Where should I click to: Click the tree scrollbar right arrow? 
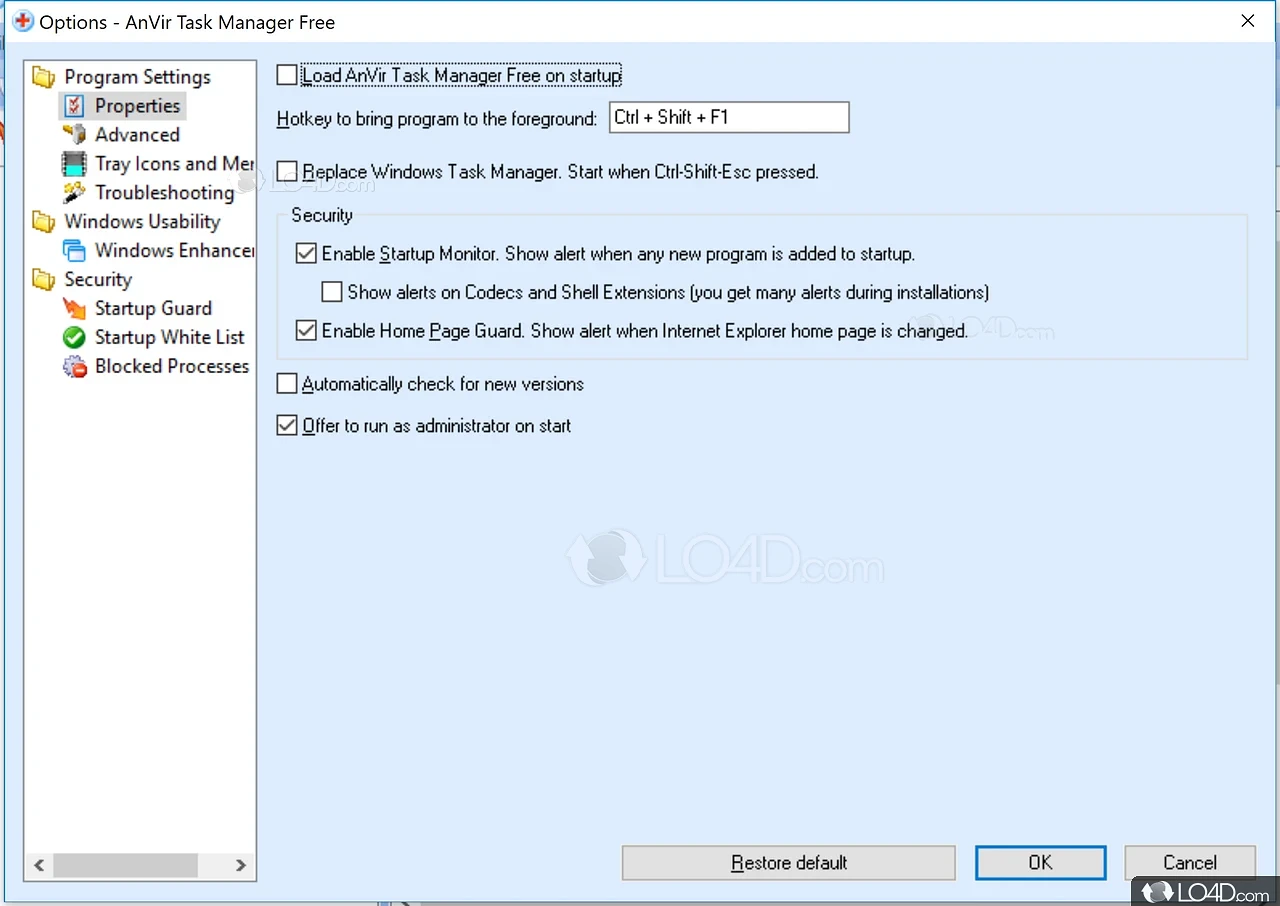[241, 865]
